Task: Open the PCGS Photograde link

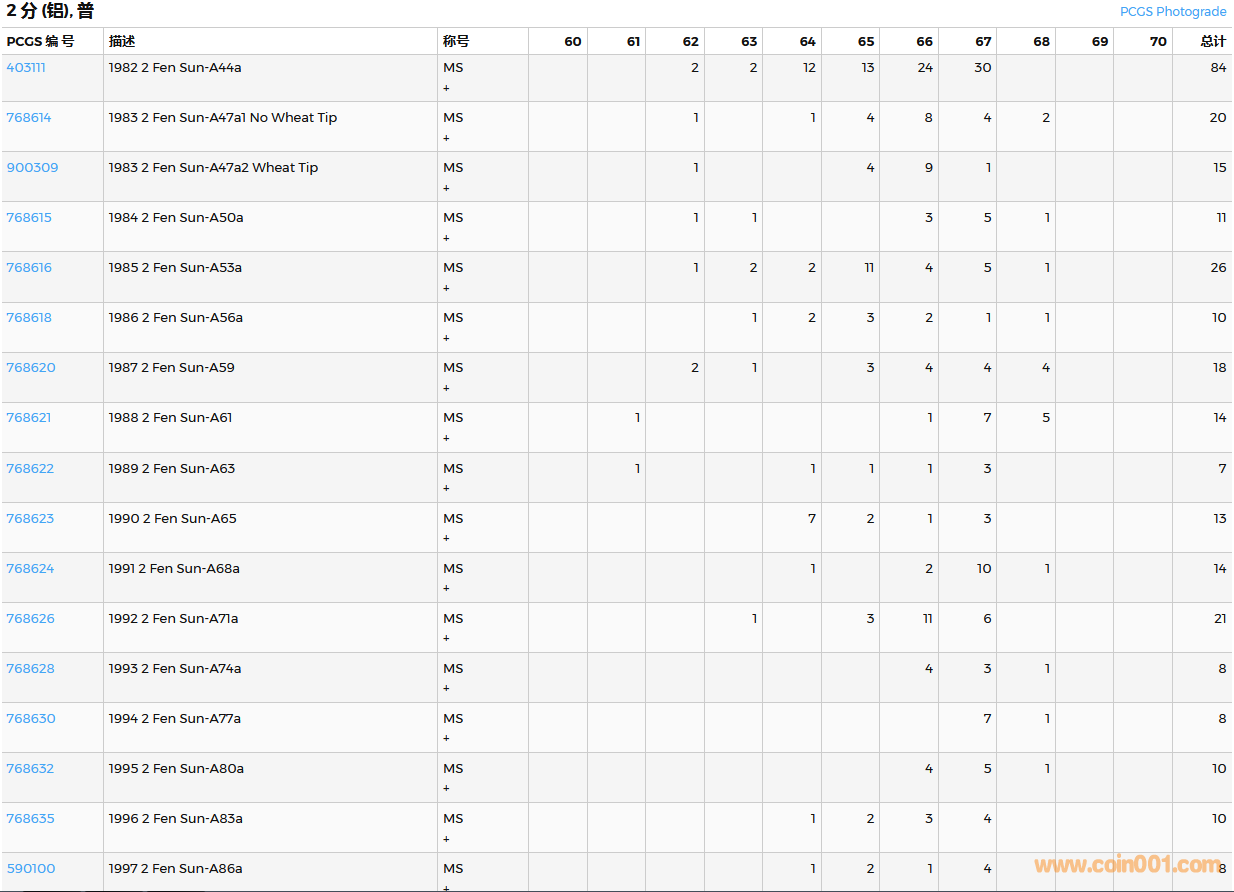Action: (1172, 12)
